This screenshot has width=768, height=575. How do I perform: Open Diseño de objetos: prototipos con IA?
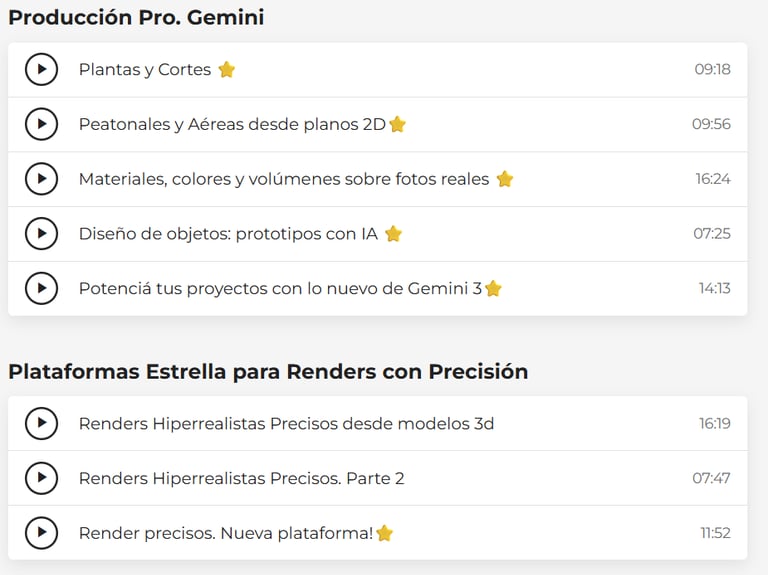(x=228, y=234)
